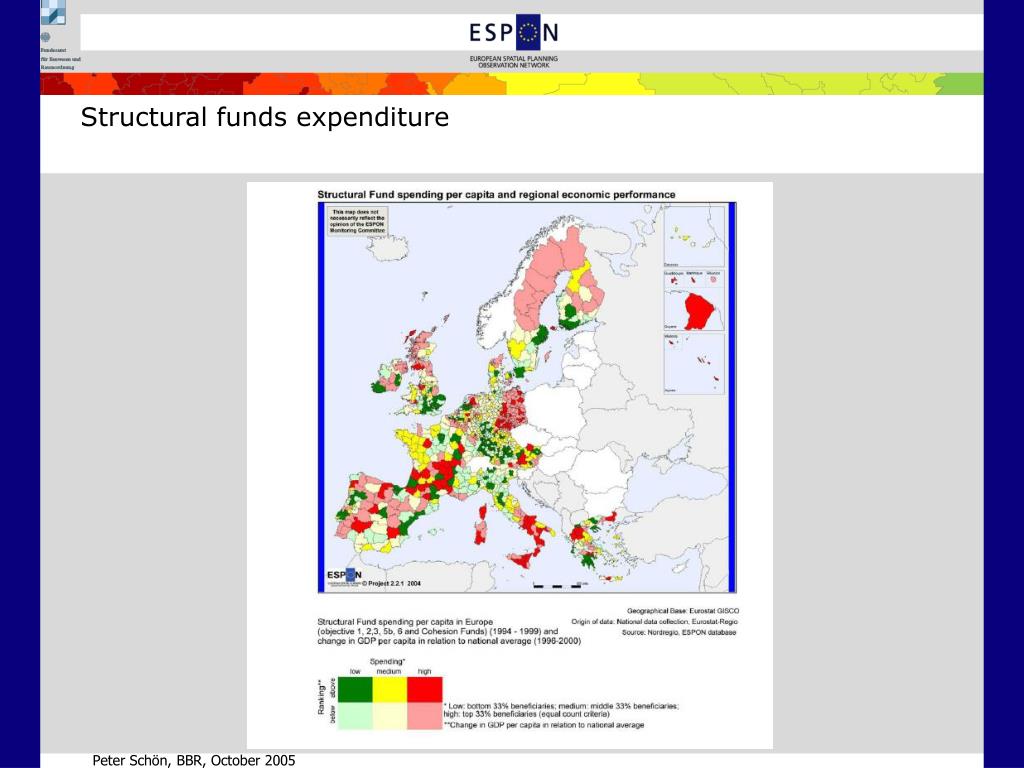Click the ESPON logo on the map
1024x768 pixels.
[344, 575]
